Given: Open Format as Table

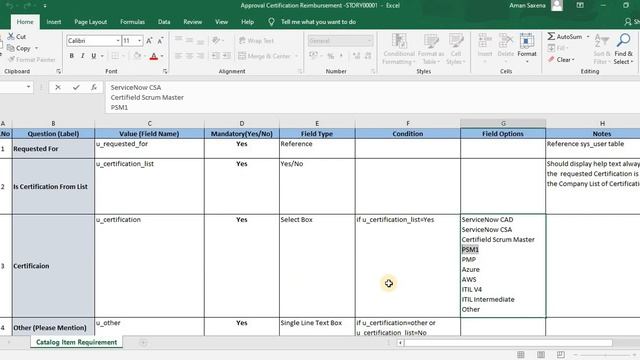Looking at the screenshot, I should (x=431, y=49).
